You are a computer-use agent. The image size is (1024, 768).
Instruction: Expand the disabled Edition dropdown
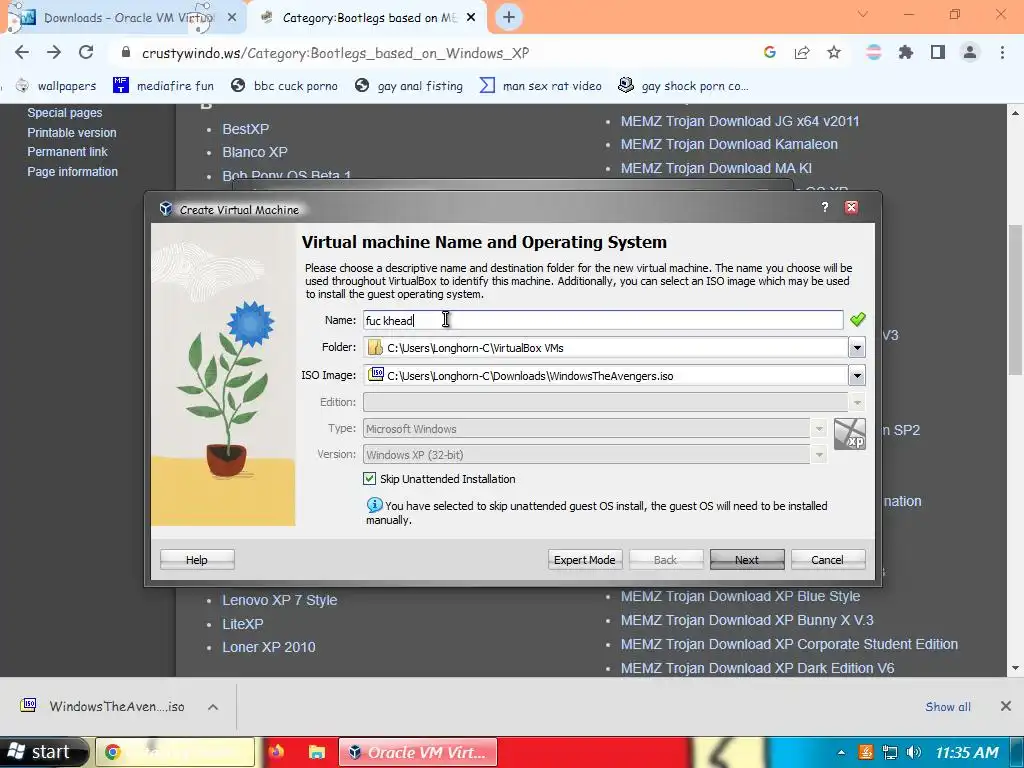857,402
